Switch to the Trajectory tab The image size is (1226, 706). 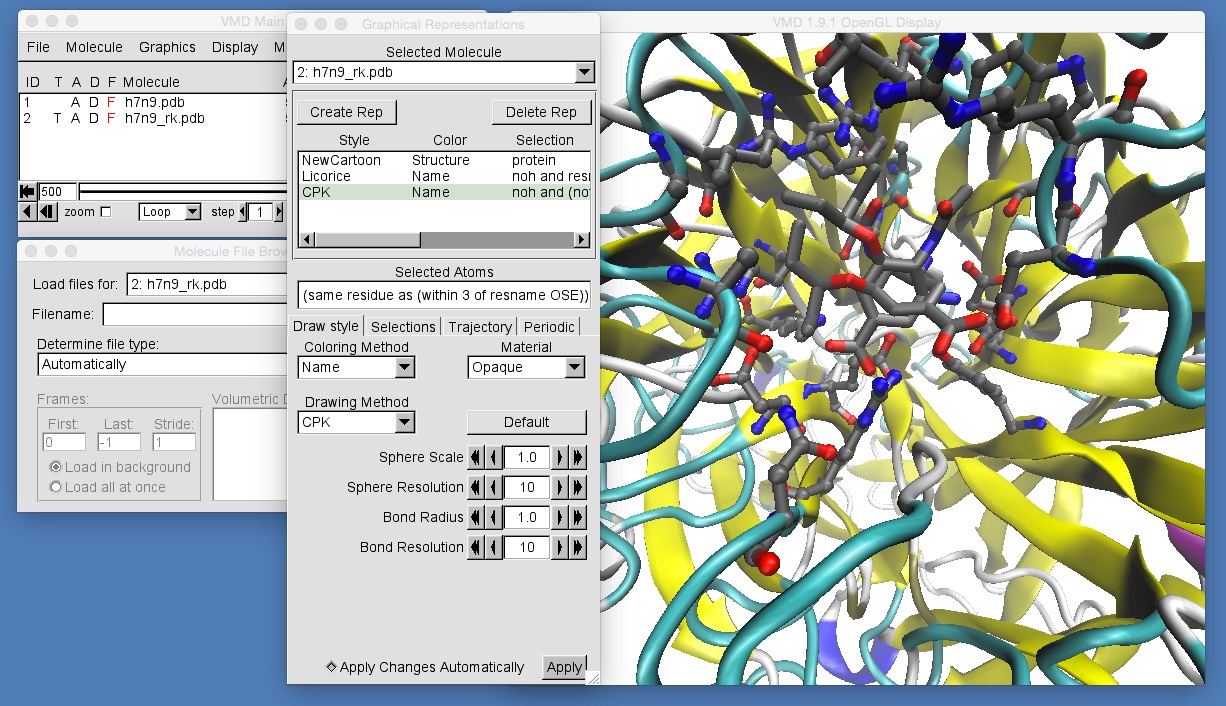click(x=480, y=326)
